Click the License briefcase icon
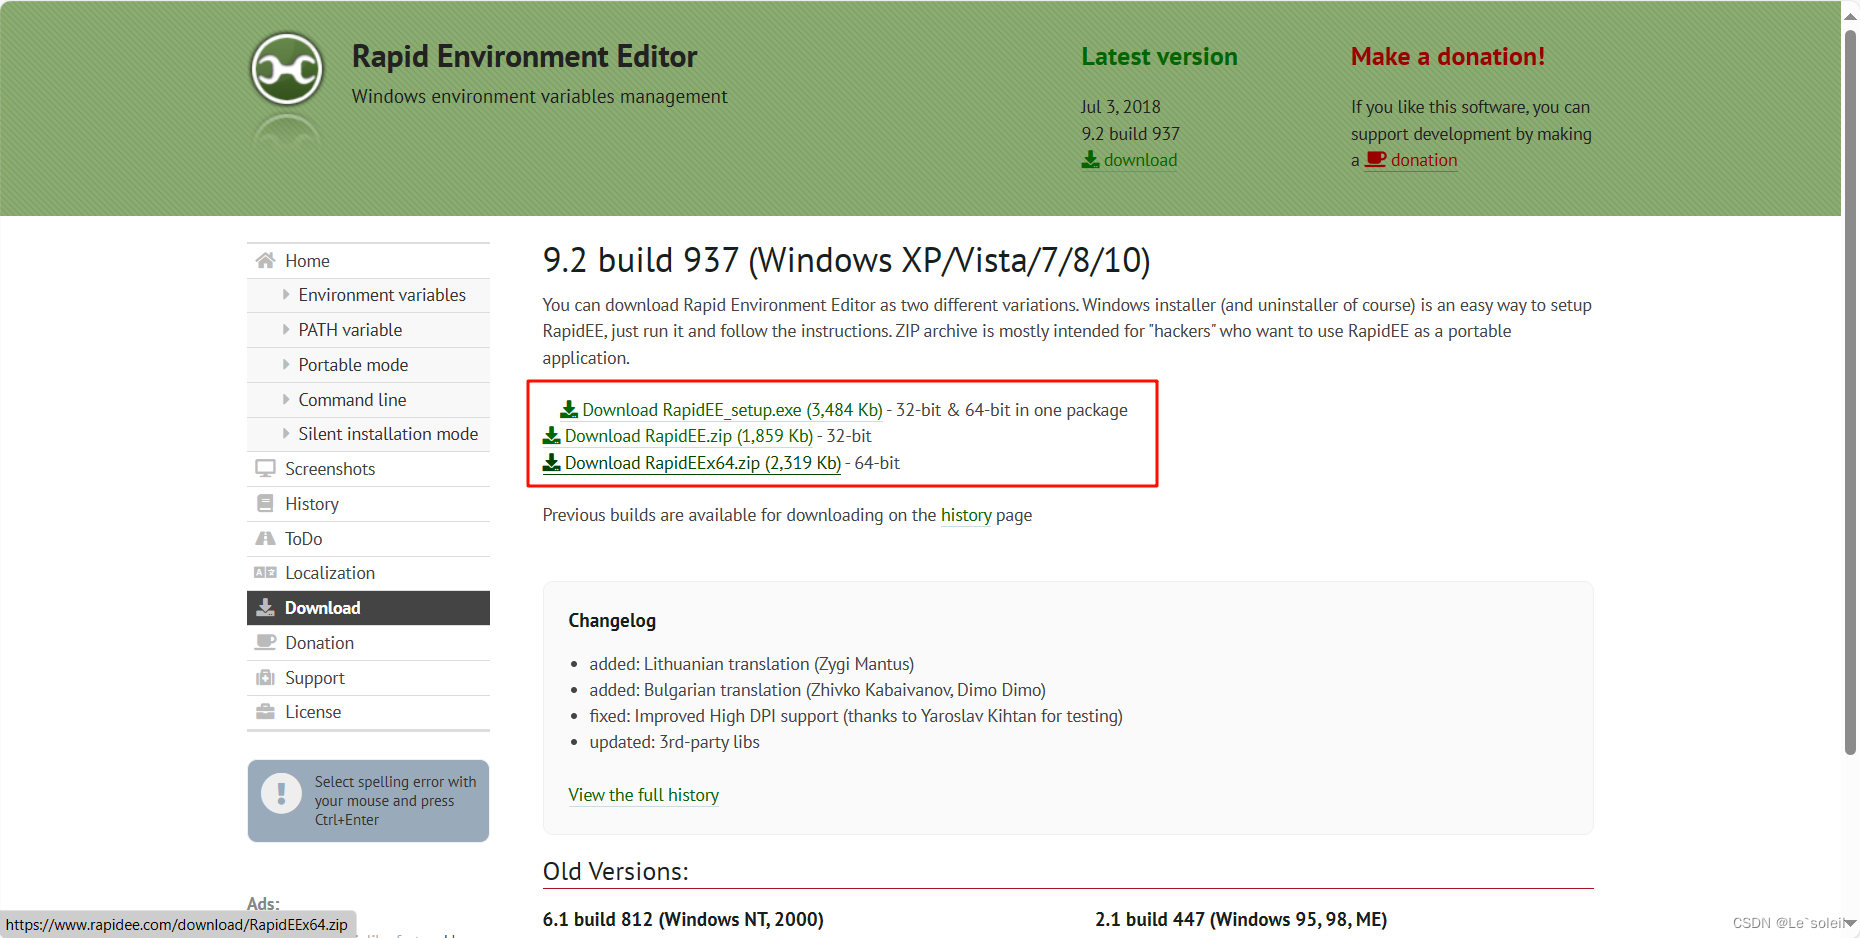Image resolution: width=1860 pixels, height=938 pixels. tap(265, 712)
